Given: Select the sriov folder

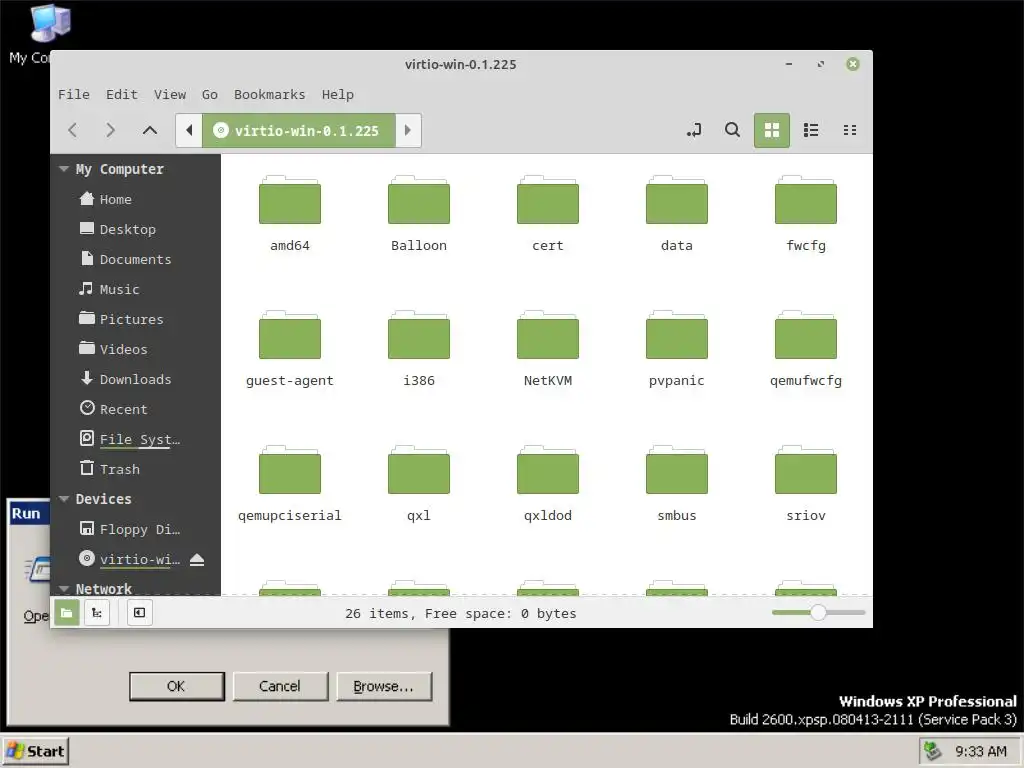Looking at the screenshot, I should click(806, 485).
